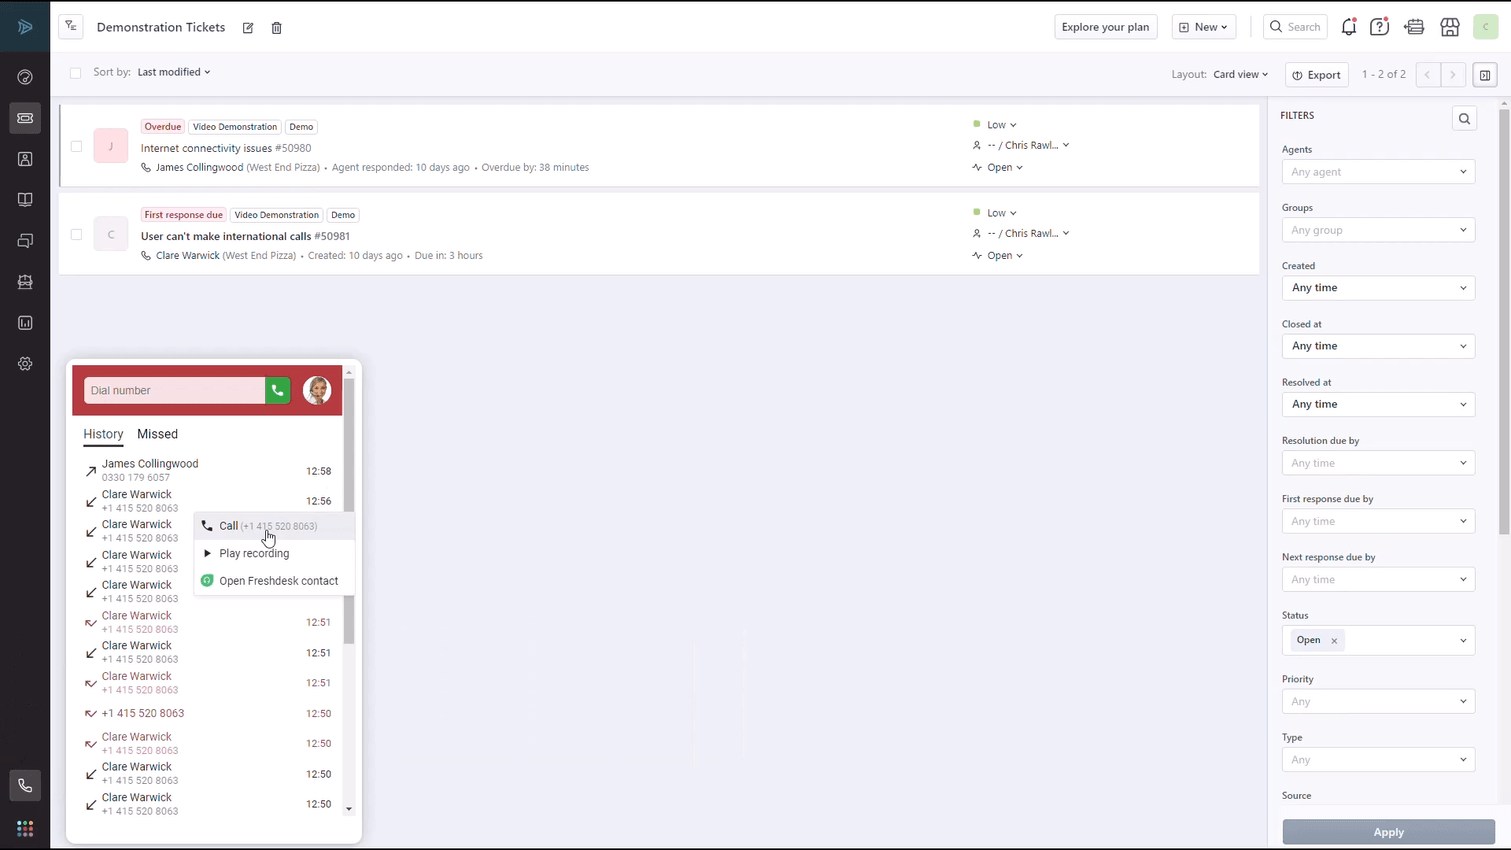Tick the checkbox for international calls ticket
1511x850 pixels.
click(76, 235)
